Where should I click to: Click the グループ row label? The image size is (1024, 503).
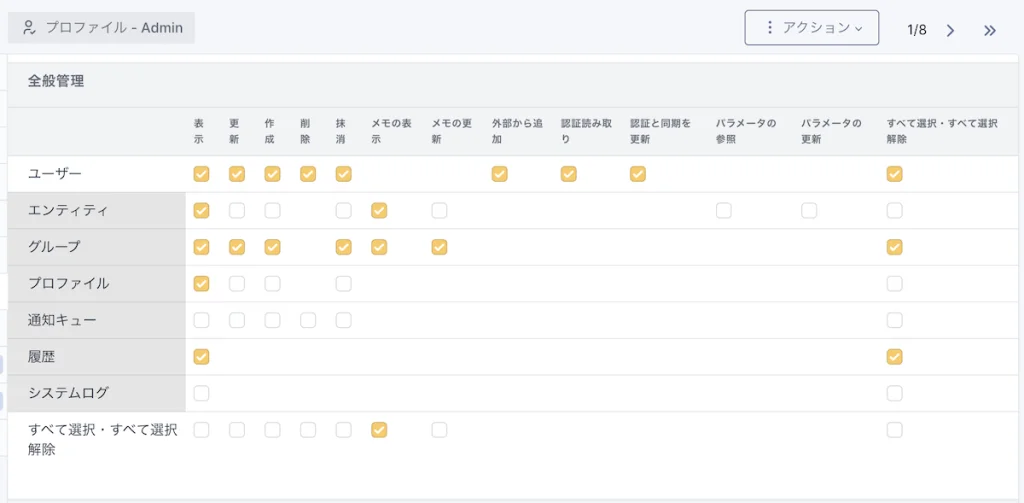(55, 247)
